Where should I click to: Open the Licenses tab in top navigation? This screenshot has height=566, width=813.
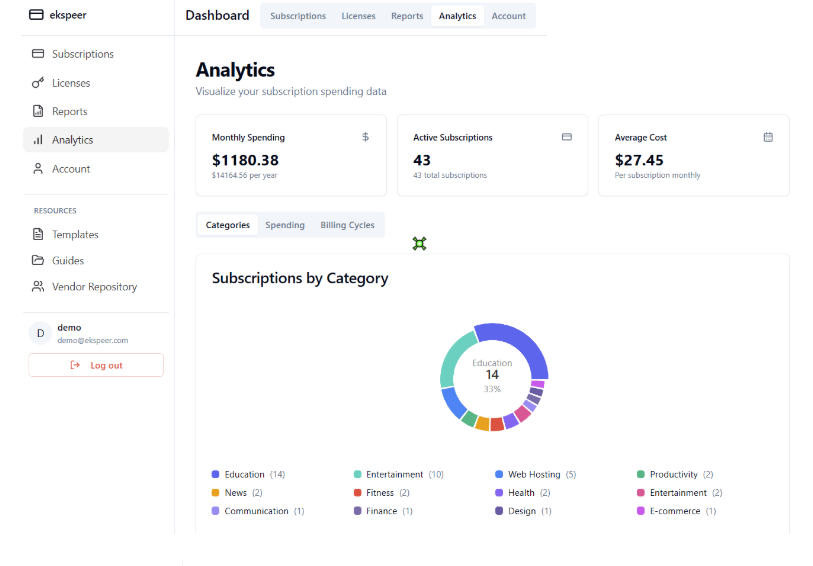point(358,16)
